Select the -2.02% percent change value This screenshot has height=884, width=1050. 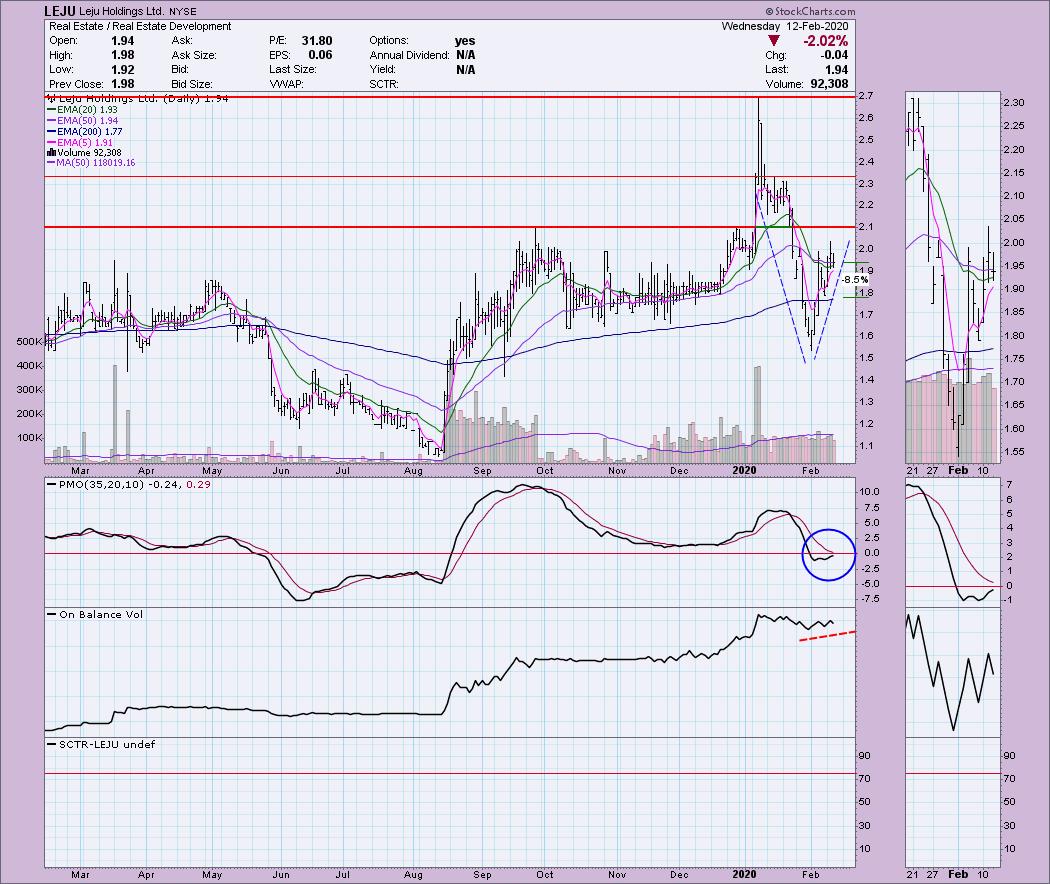[x=826, y=41]
